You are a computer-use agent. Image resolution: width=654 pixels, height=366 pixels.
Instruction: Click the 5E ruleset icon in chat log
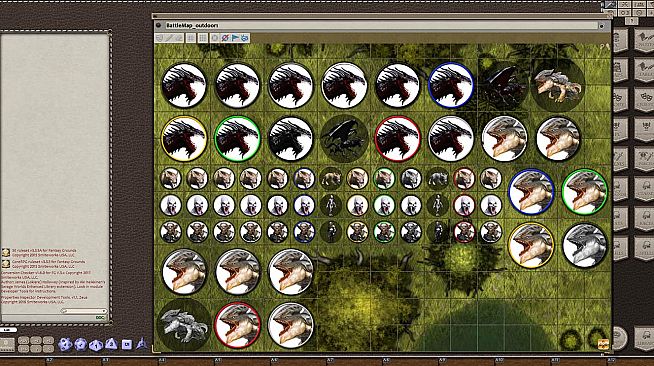(6, 253)
